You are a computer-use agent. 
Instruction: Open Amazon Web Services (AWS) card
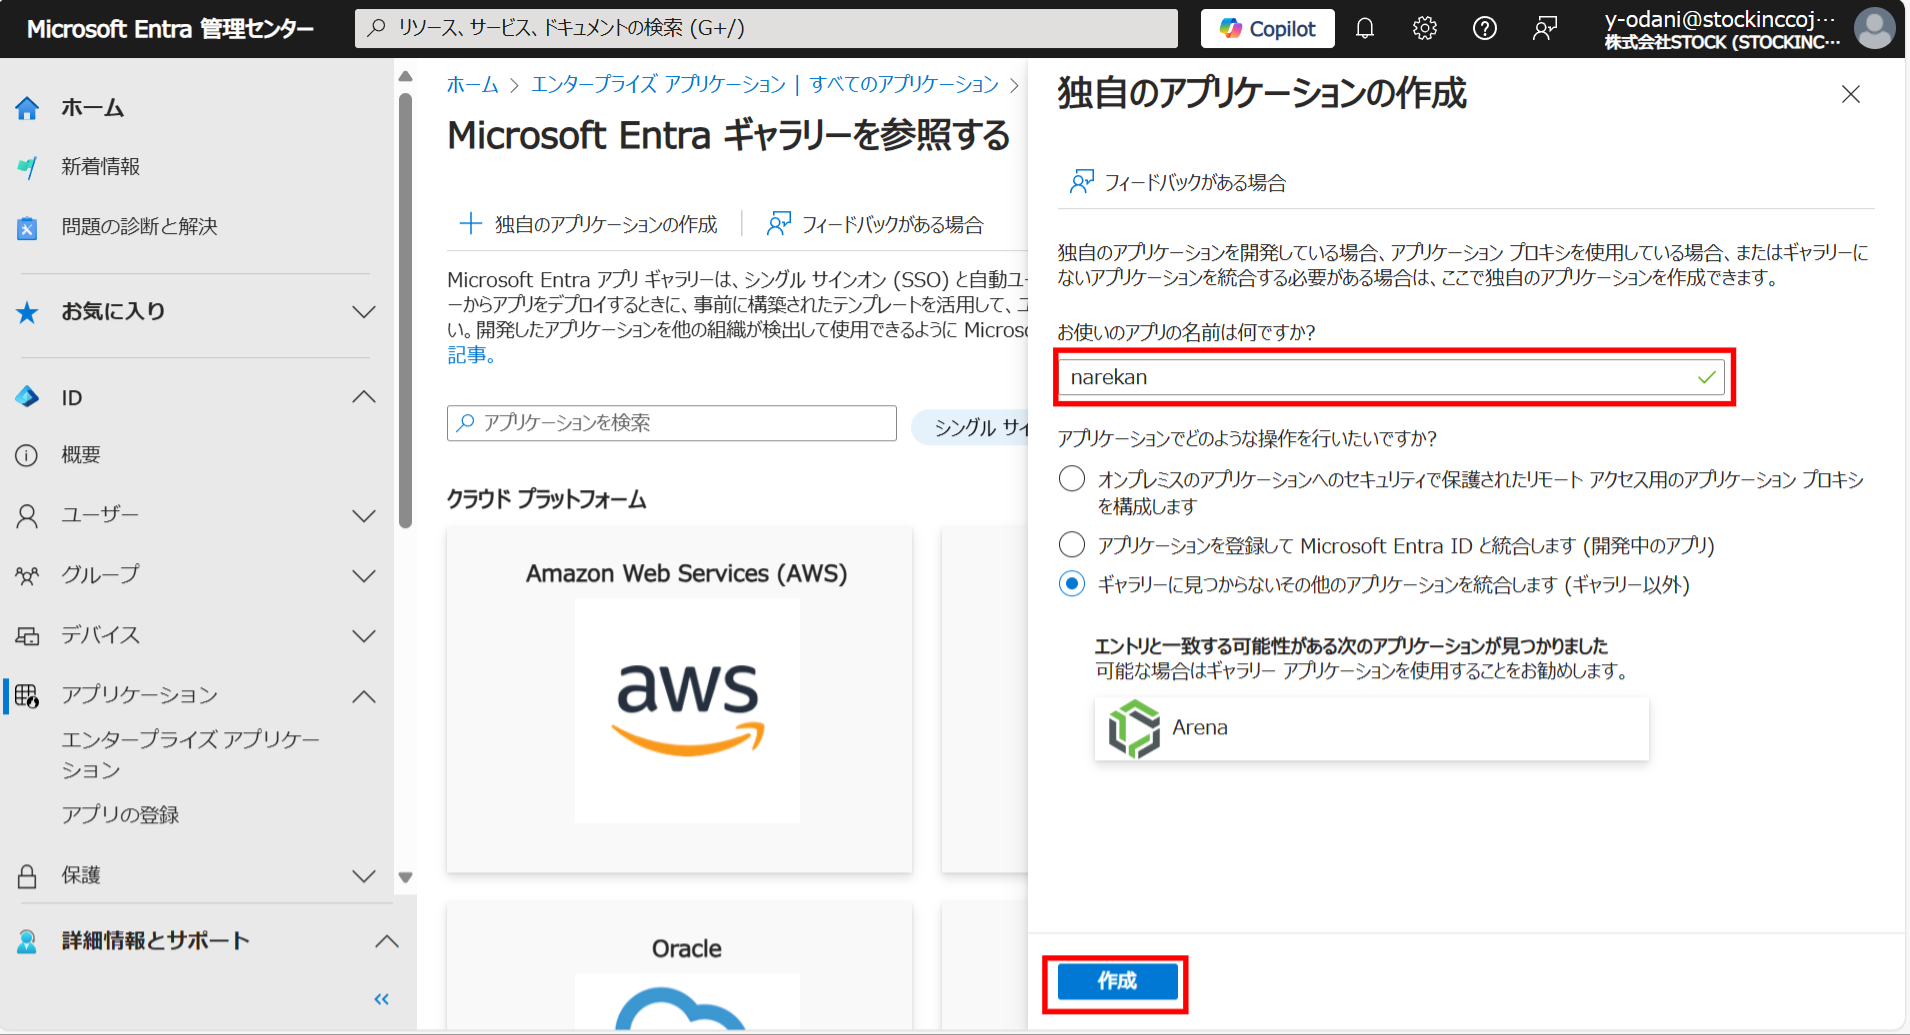pos(679,699)
